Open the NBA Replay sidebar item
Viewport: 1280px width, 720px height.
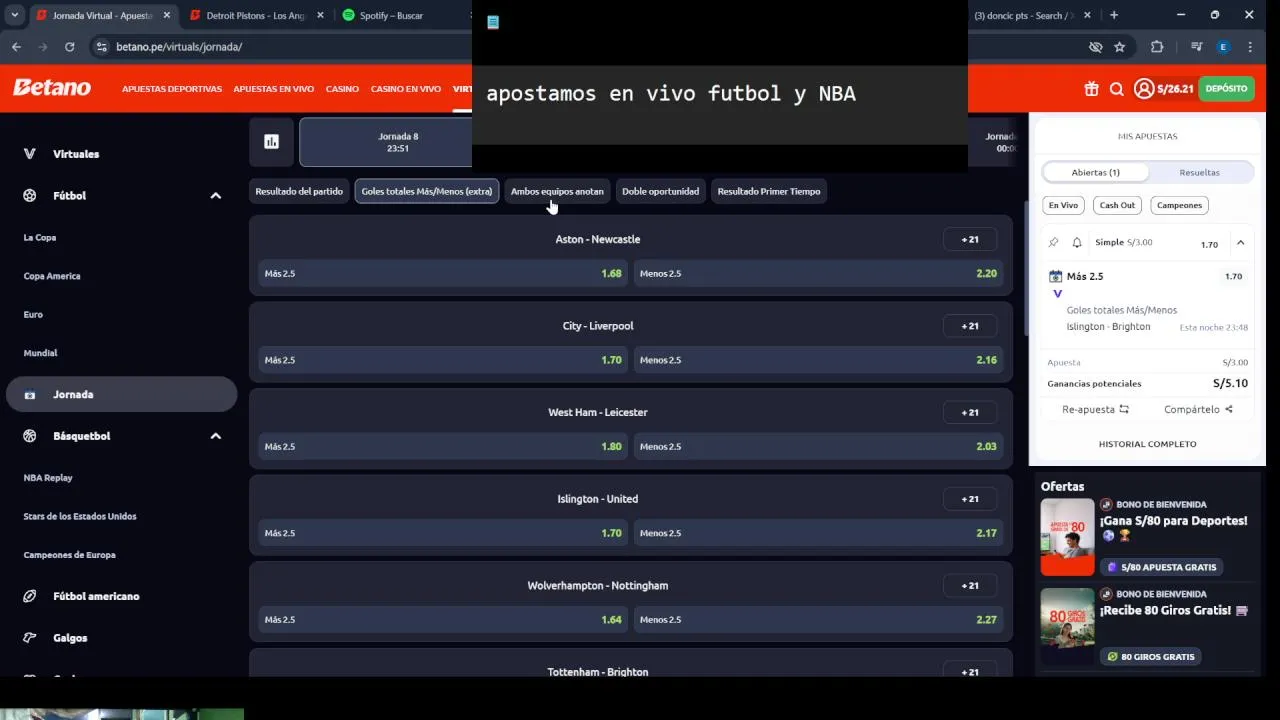(x=48, y=478)
